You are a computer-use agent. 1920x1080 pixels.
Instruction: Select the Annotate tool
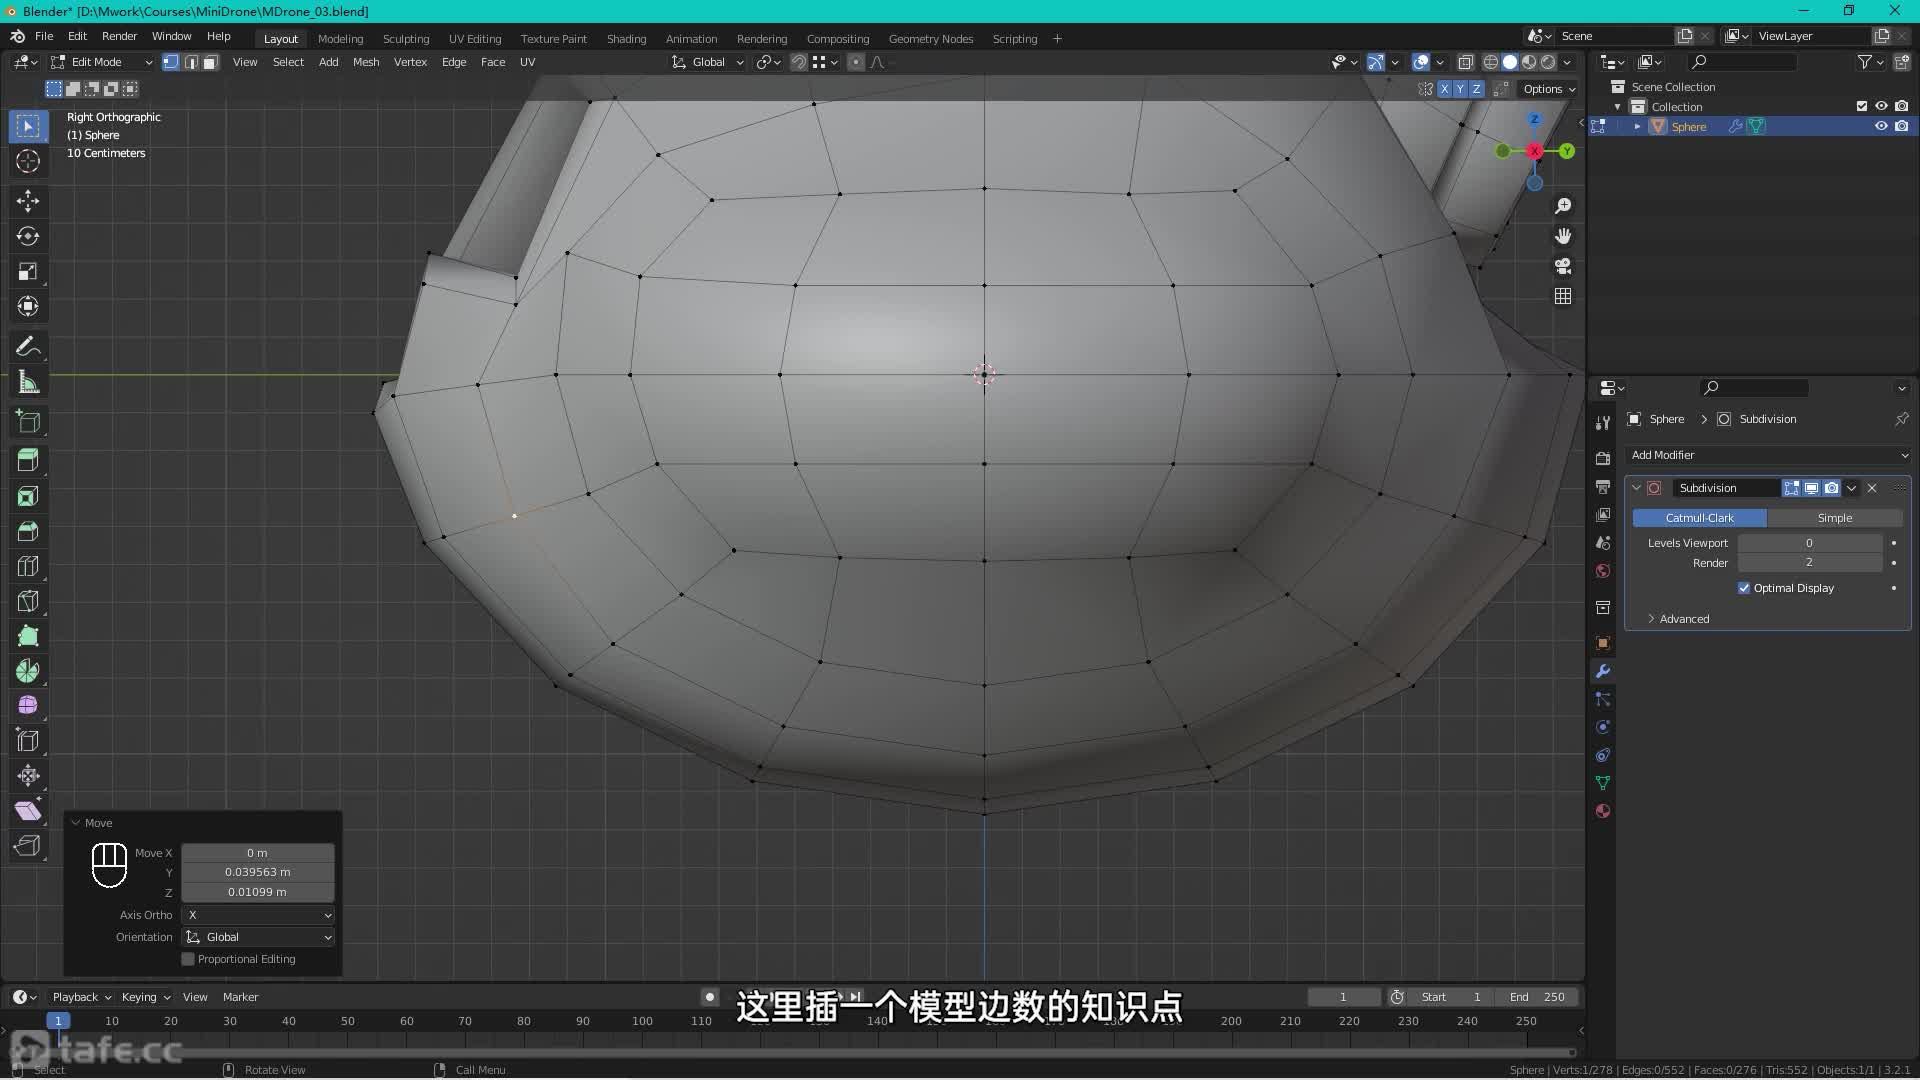tap(28, 347)
